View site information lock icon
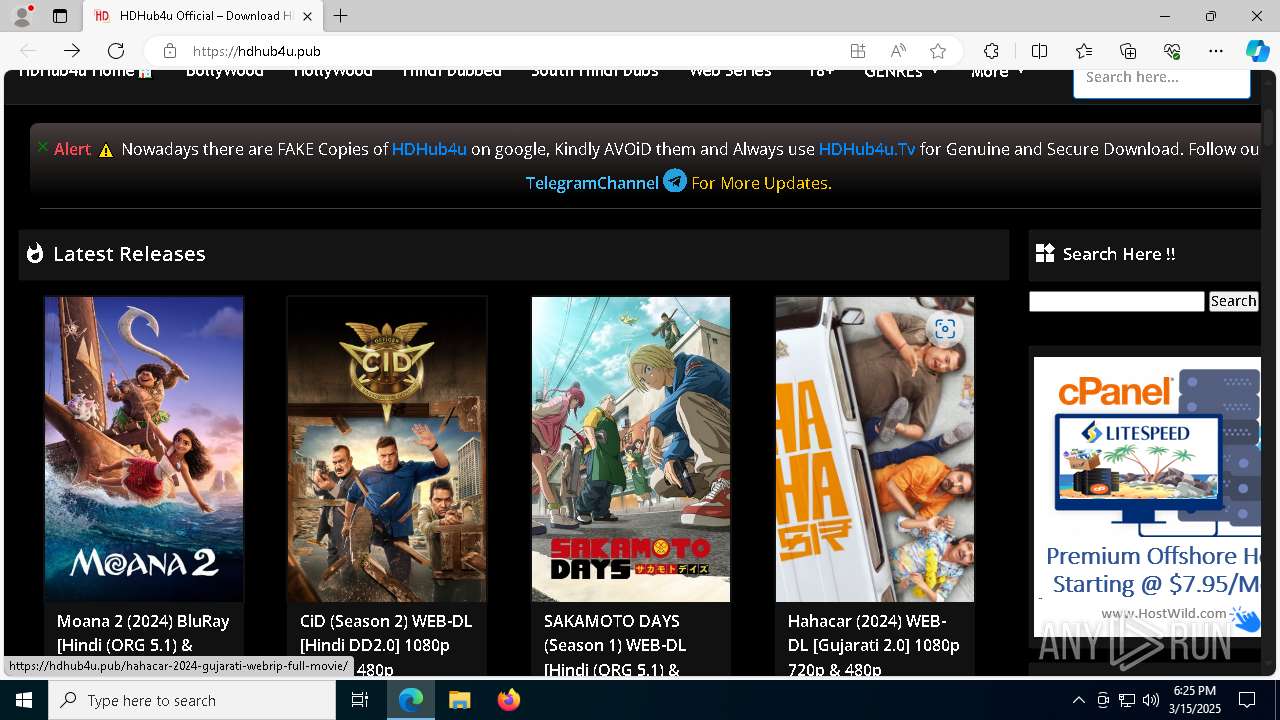 point(170,51)
